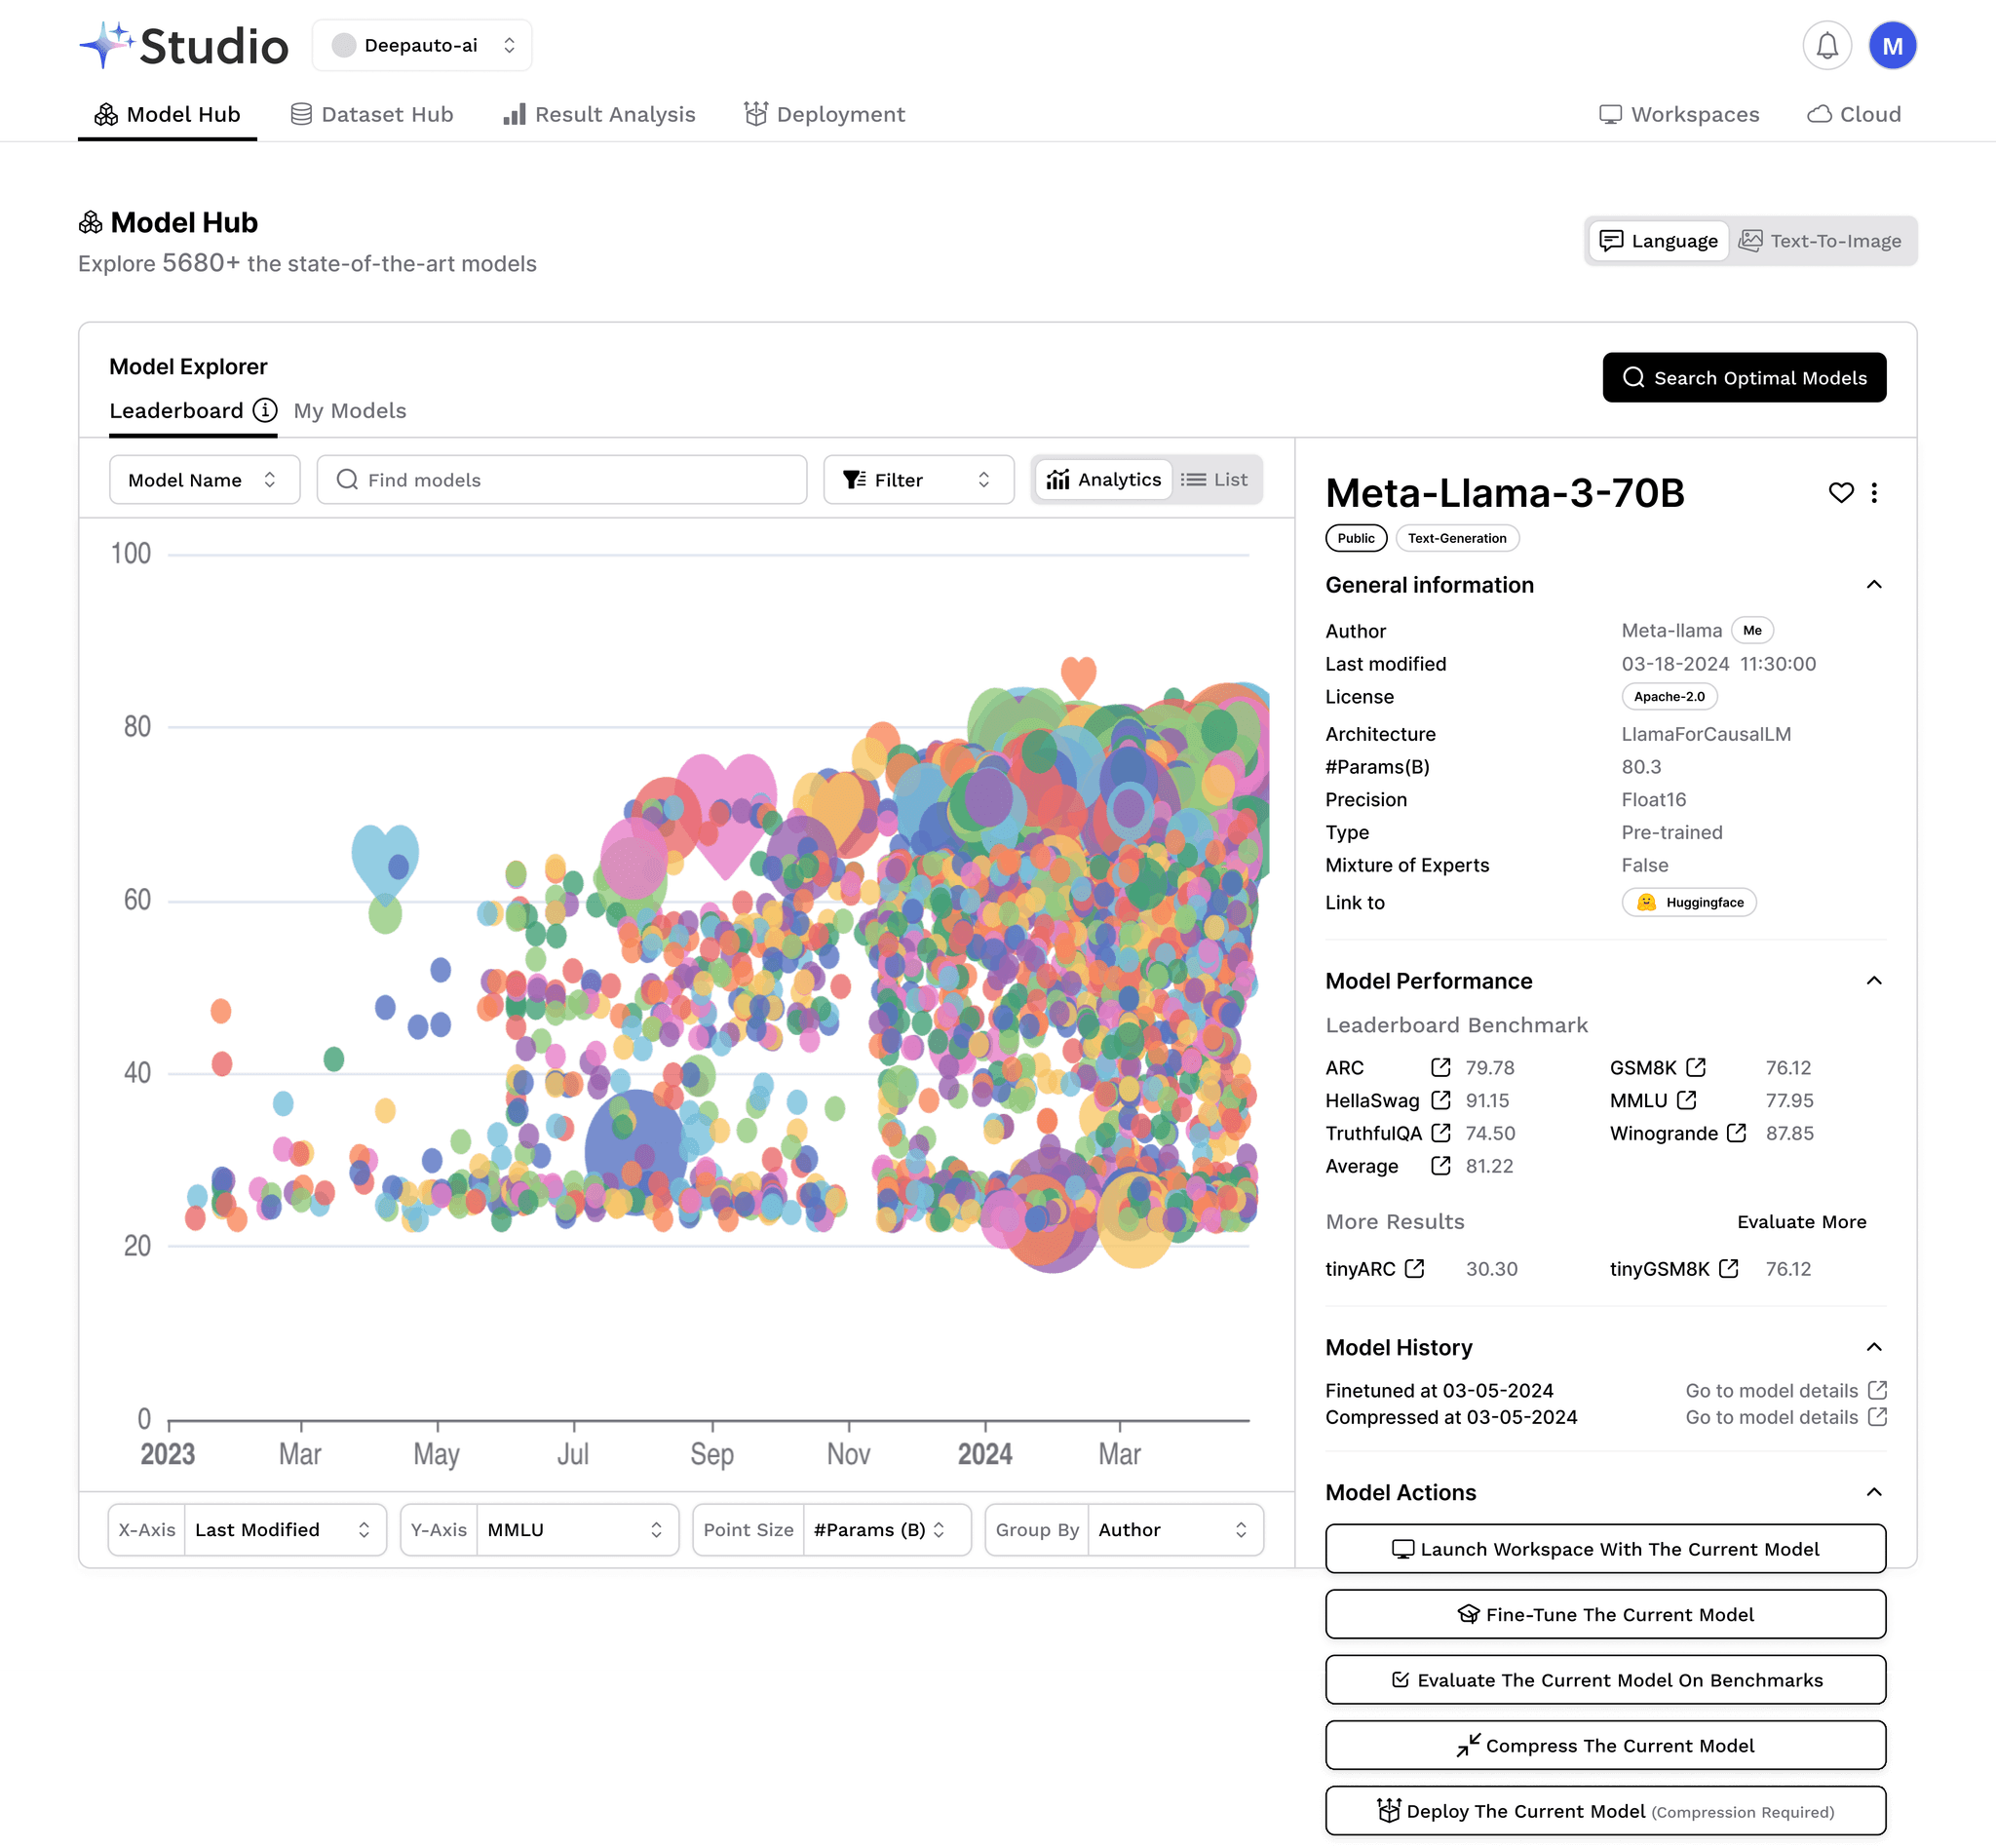1996x1848 pixels.
Task: Collapse the General information section
Action: click(x=1873, y=584)
